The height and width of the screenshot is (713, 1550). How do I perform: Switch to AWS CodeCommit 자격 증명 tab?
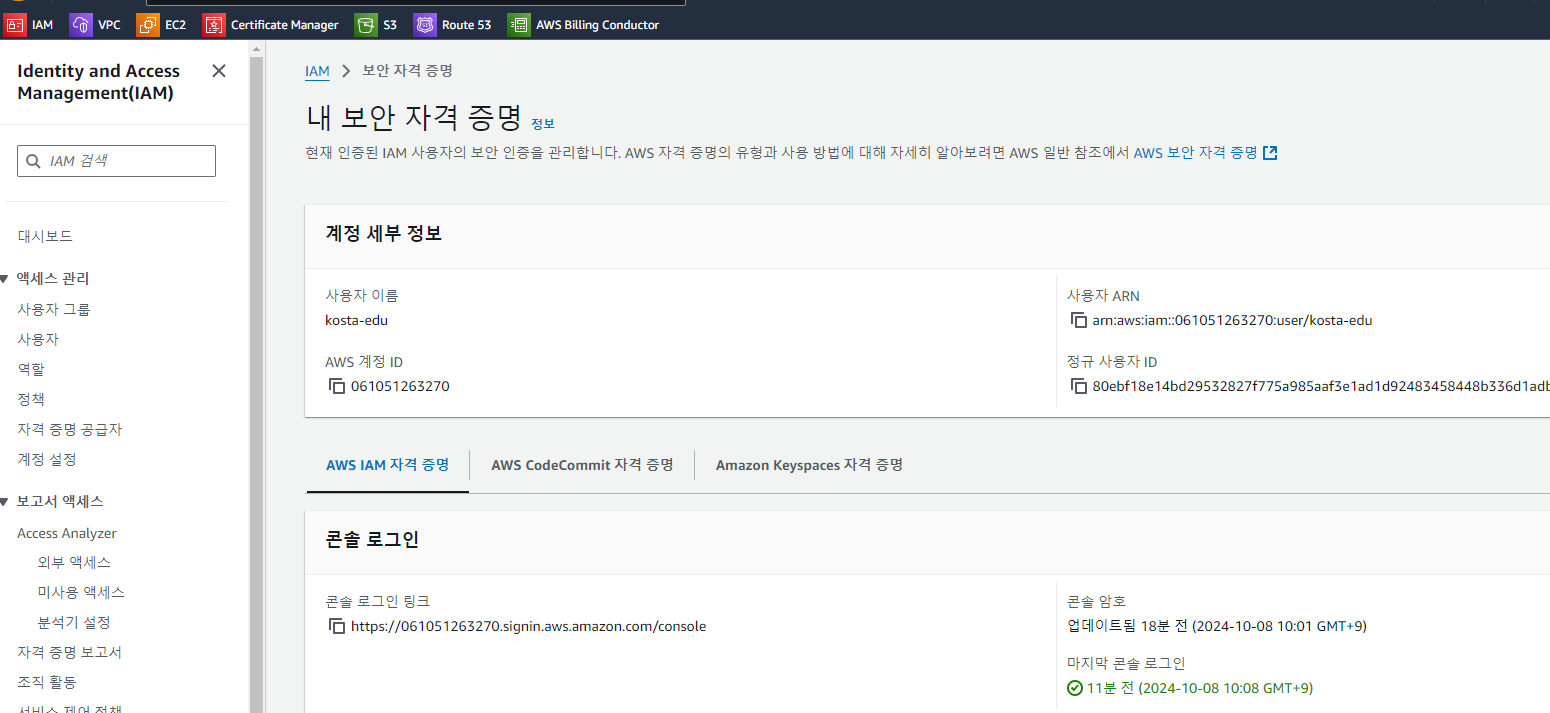[x=582, y=465]
